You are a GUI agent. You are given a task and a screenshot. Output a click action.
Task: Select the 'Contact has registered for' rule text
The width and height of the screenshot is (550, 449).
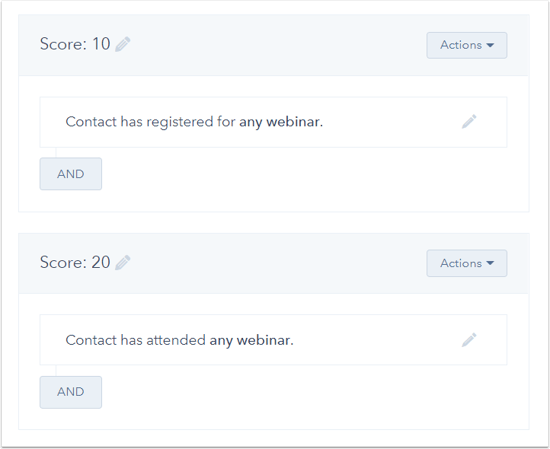click(x=150, y=122)
